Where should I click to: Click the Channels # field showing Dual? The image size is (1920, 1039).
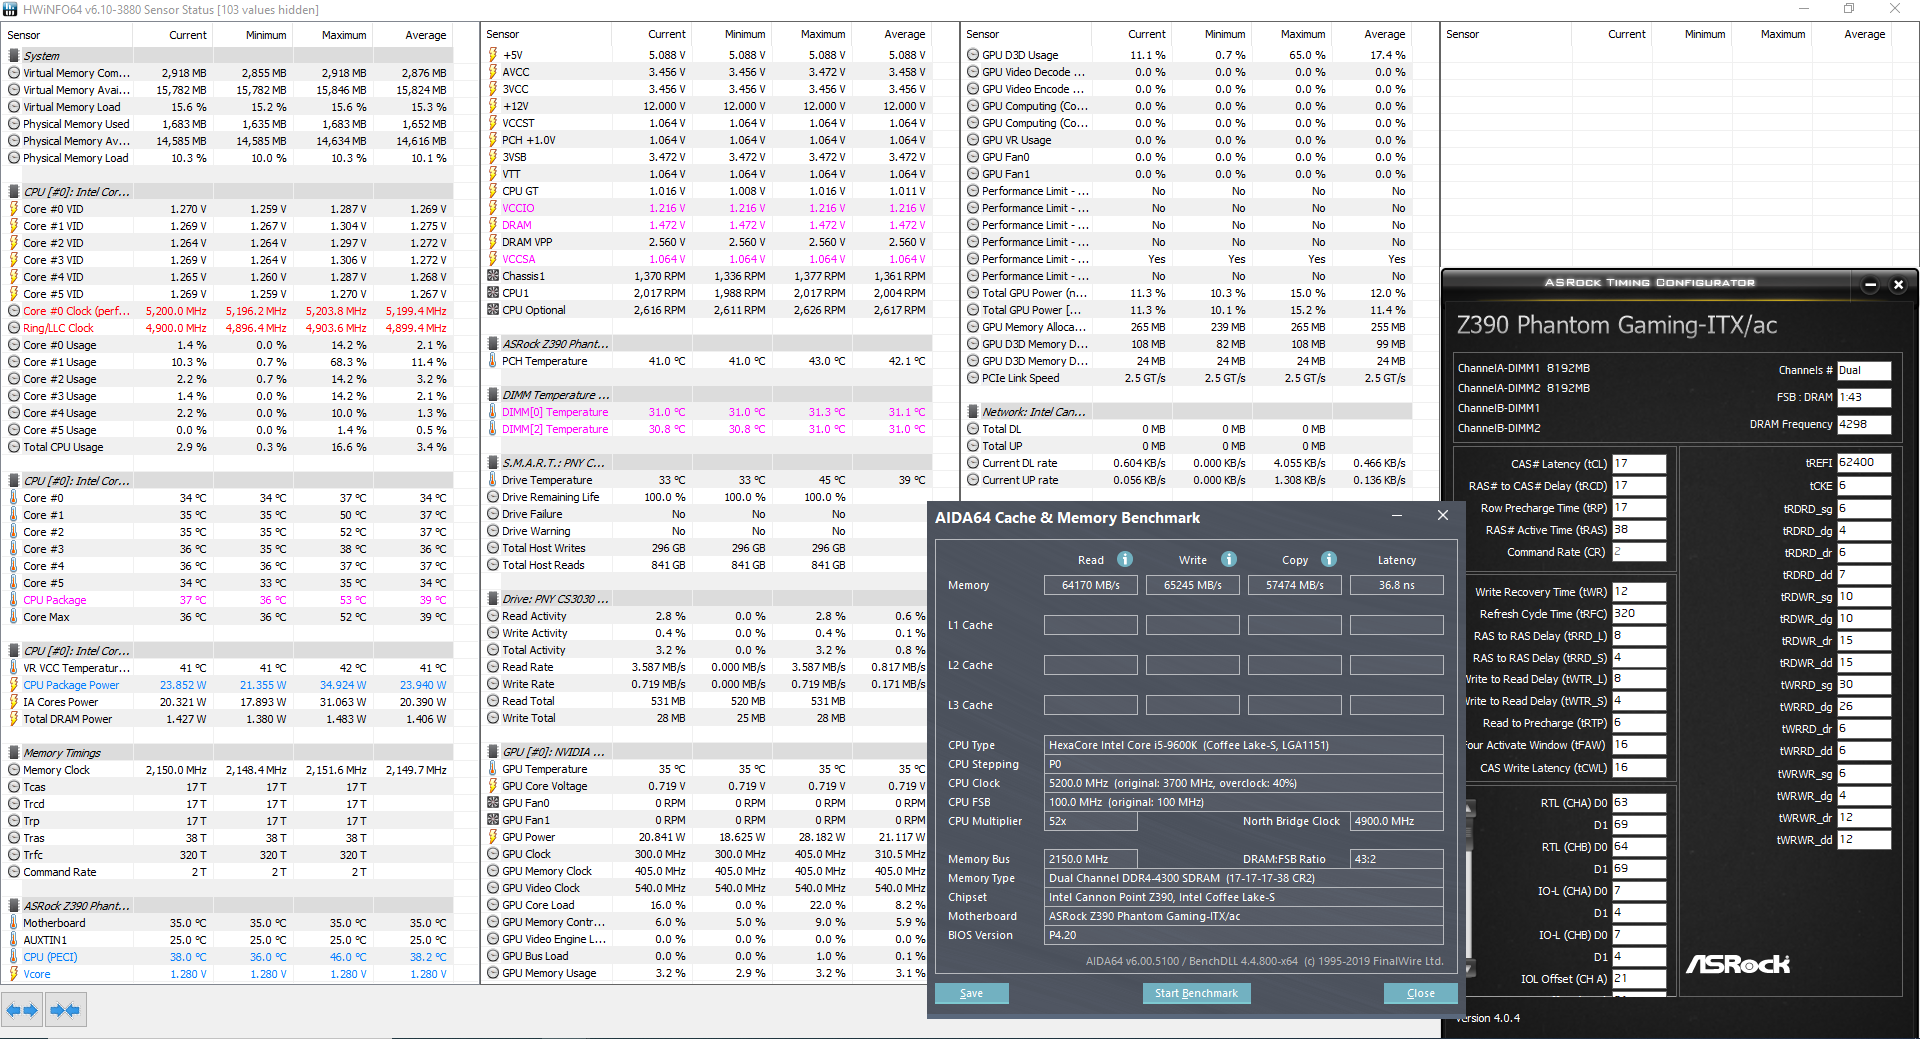(1864, 370)
